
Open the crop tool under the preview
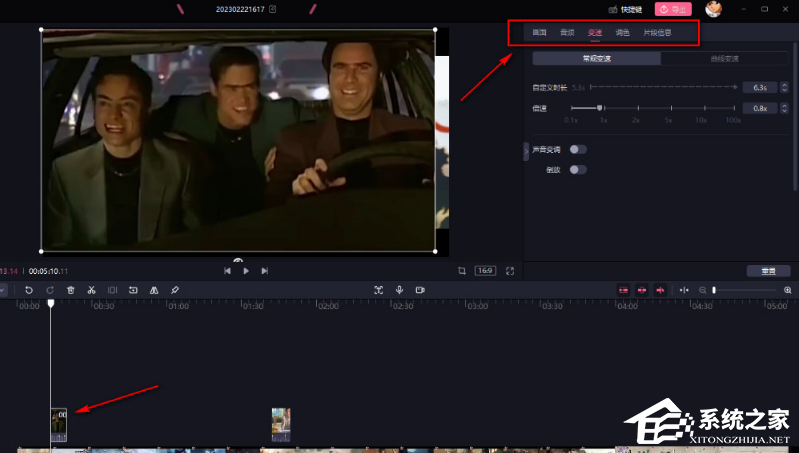pos(462,271)
